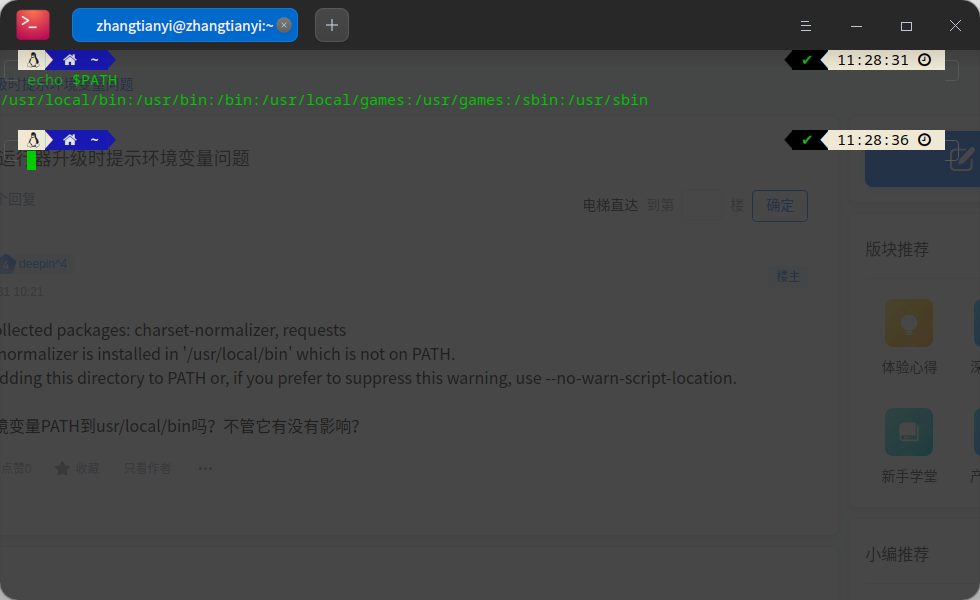Click the --no-warn-script-location text line
This screenshot has height=600, width=980.
[x=369, y=378]
